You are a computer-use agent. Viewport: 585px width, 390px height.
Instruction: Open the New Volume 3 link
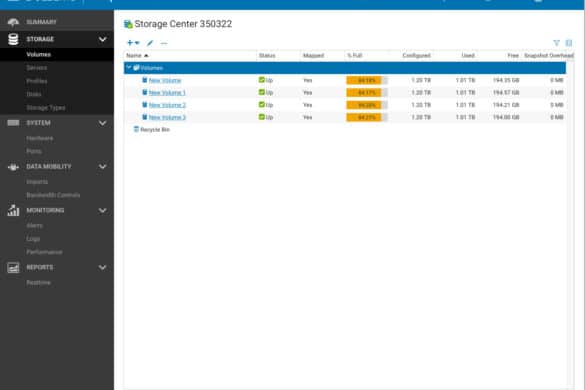pos(167,117)
